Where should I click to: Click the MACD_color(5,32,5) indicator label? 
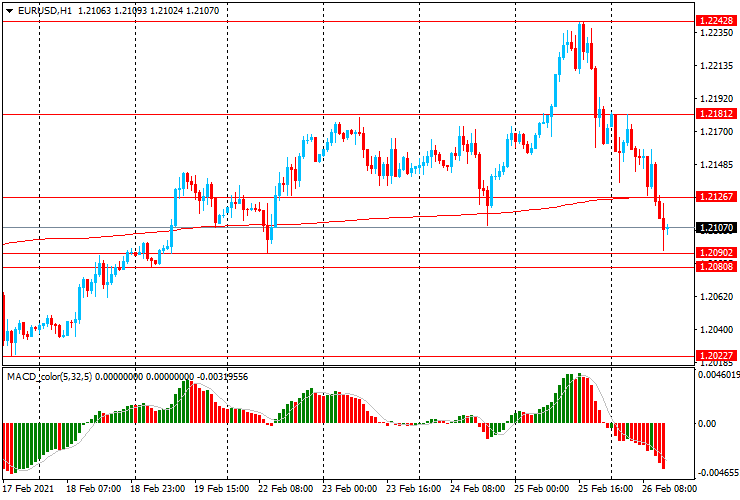tap(50, 377)
